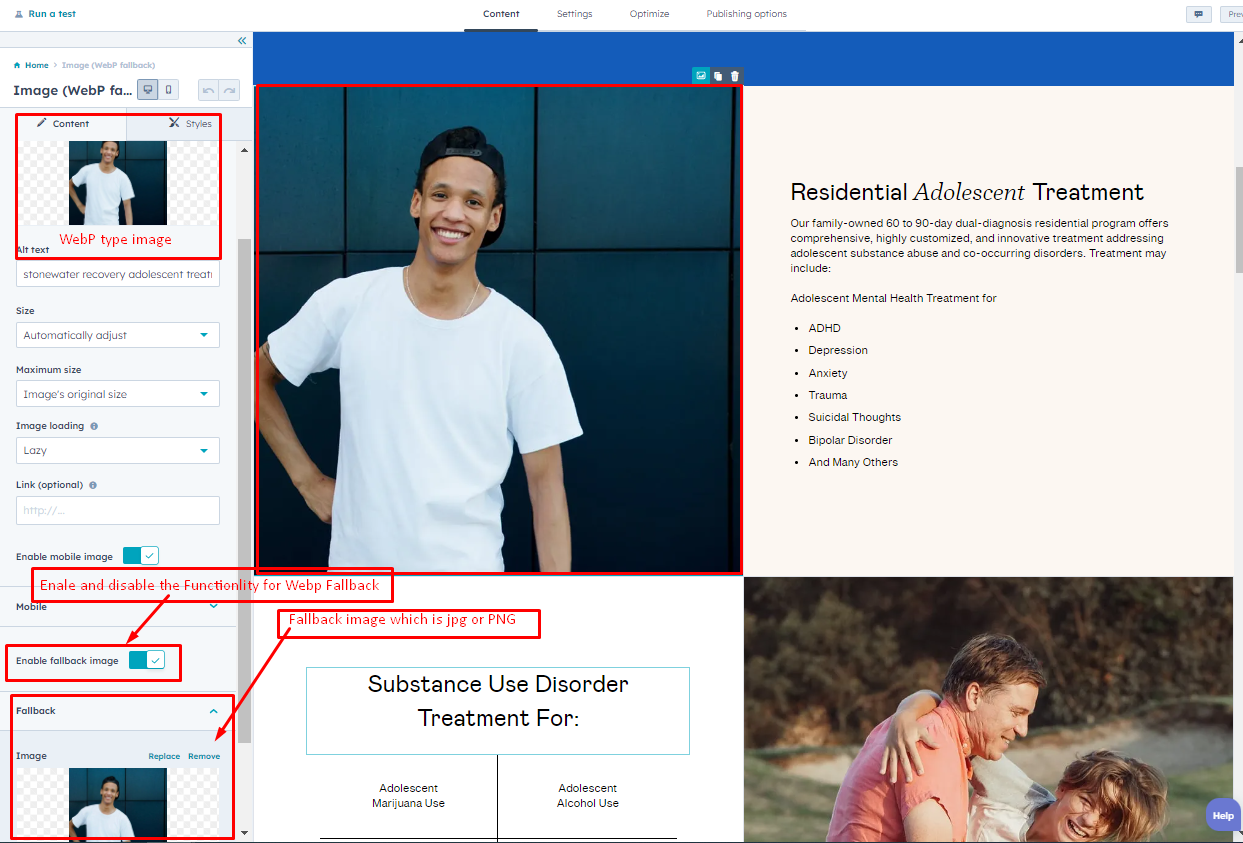Click the alt text input field
Viewport: 1243px width, 843px height.
point(117,273)
